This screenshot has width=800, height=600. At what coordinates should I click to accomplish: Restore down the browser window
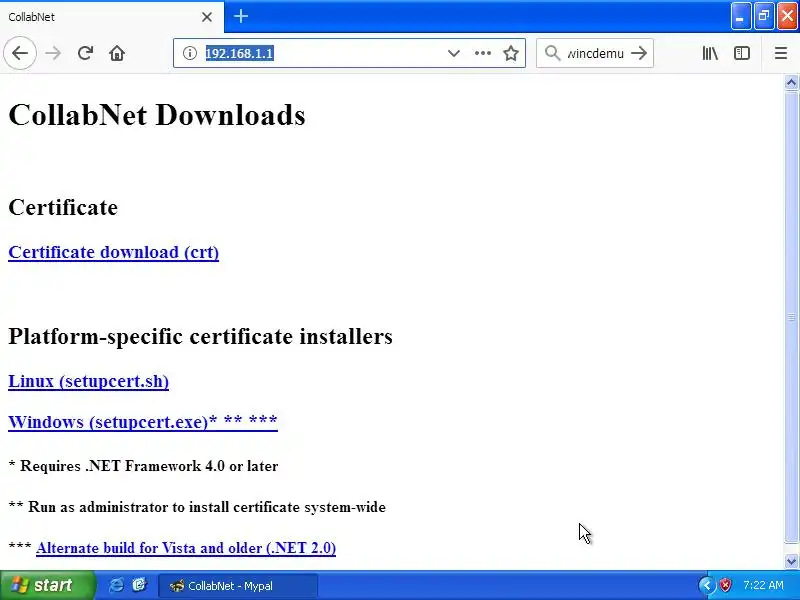pos(764,16)
